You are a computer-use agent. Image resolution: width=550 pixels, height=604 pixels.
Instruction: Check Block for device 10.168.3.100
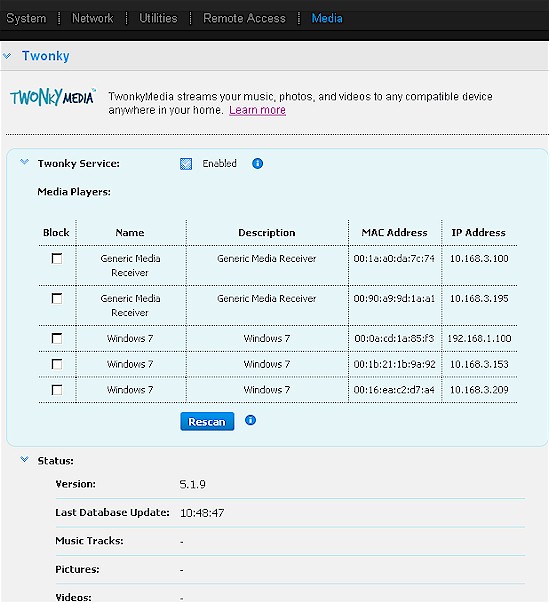tap(57, 258)
